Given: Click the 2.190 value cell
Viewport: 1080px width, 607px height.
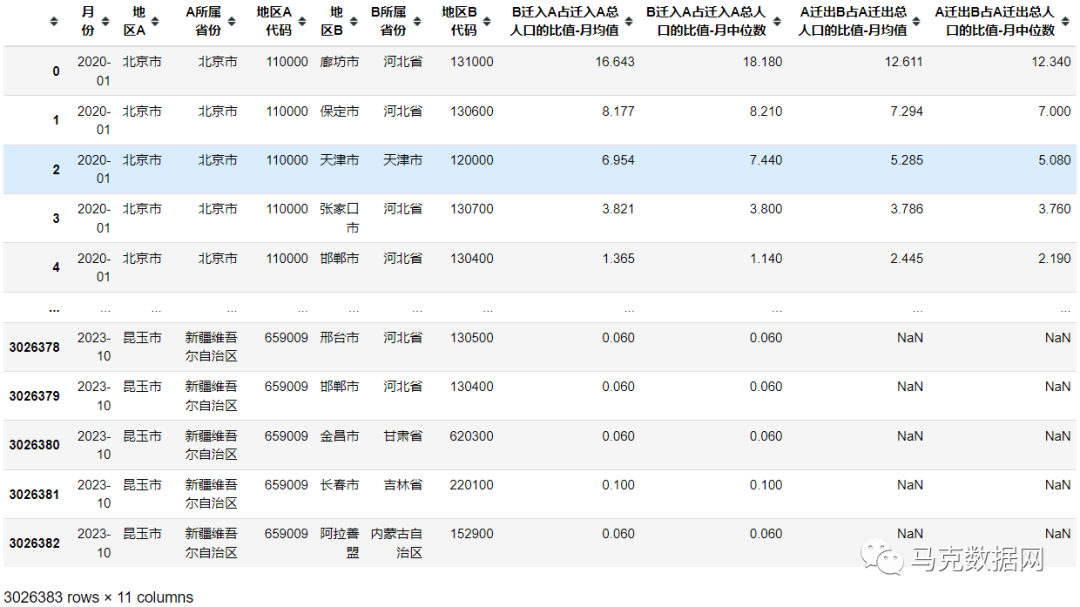Looking at the screenshot, I should pyautogui.click(x=1055, y=258).
